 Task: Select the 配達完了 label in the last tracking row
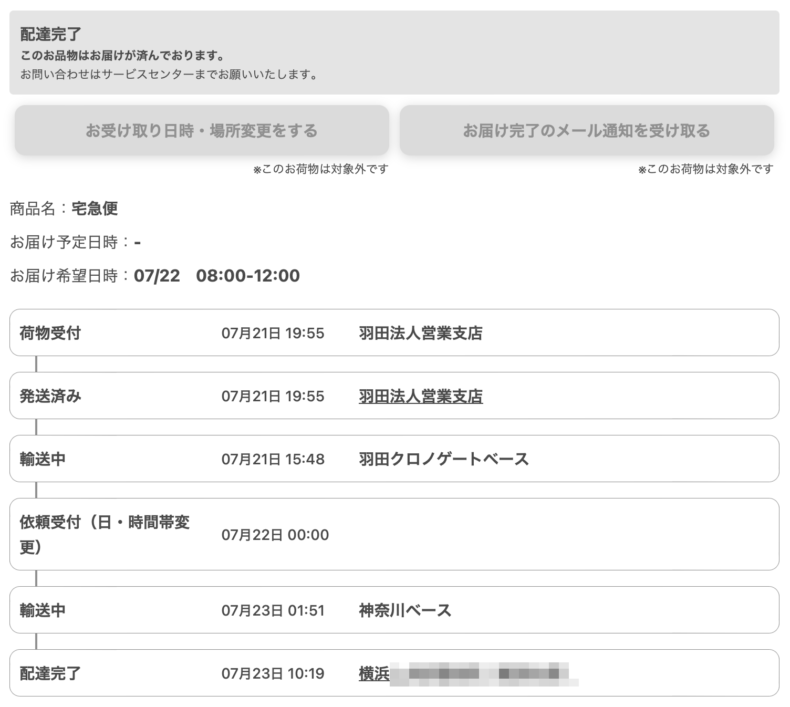[x=50, y=673]
